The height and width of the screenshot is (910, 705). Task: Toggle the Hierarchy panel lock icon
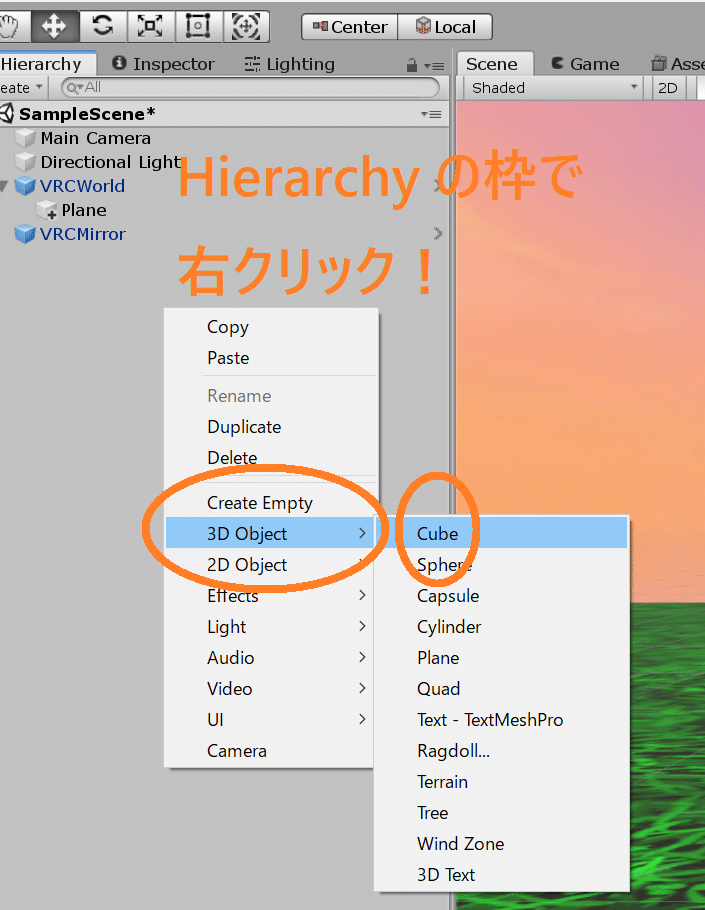pos(412,66)
